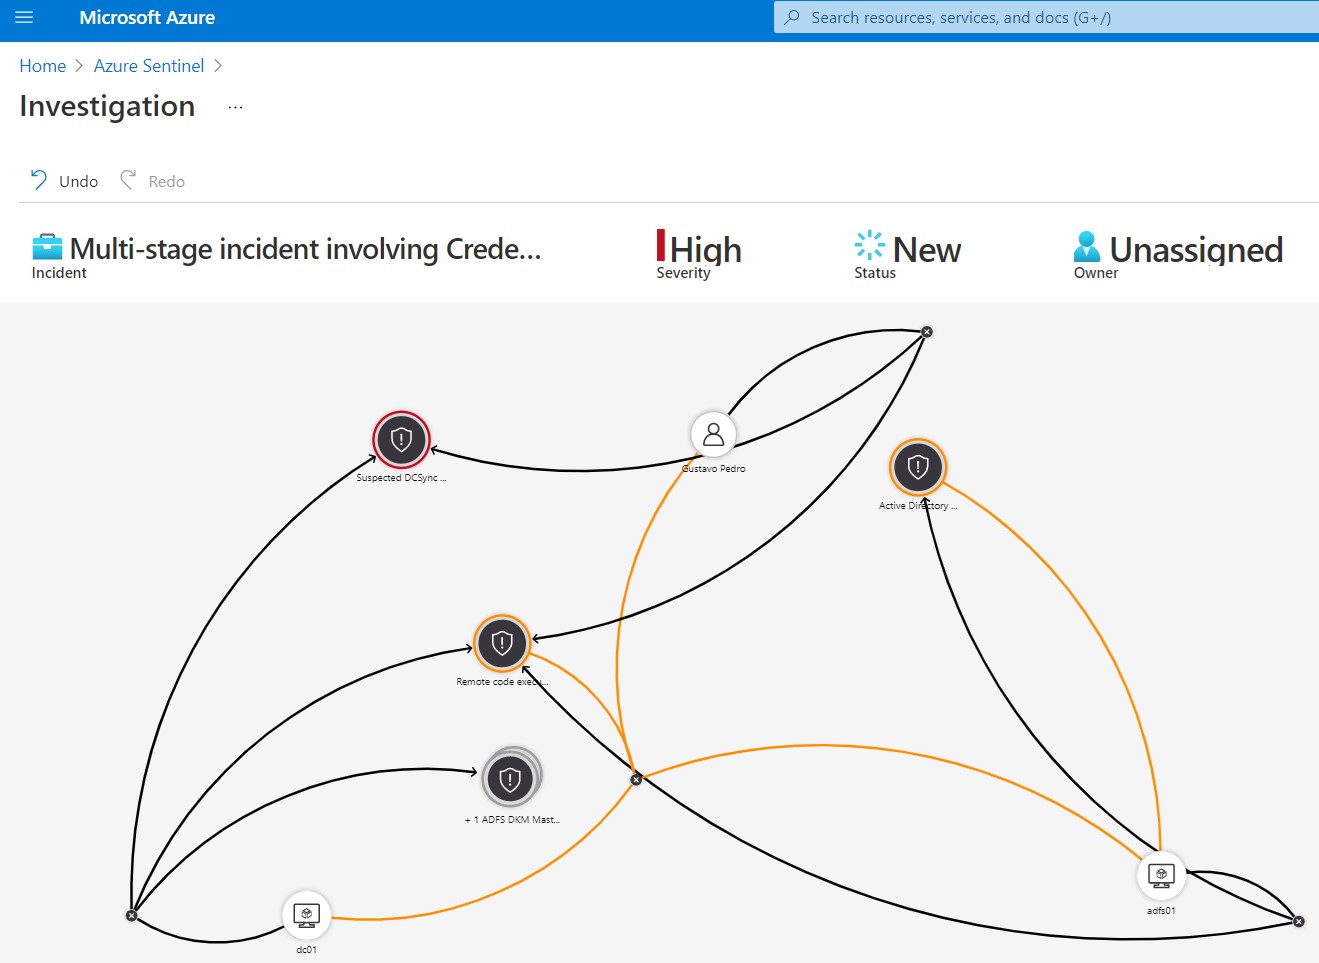
Task: Collapse the center connector node
Action: click(x=636, y=779)
